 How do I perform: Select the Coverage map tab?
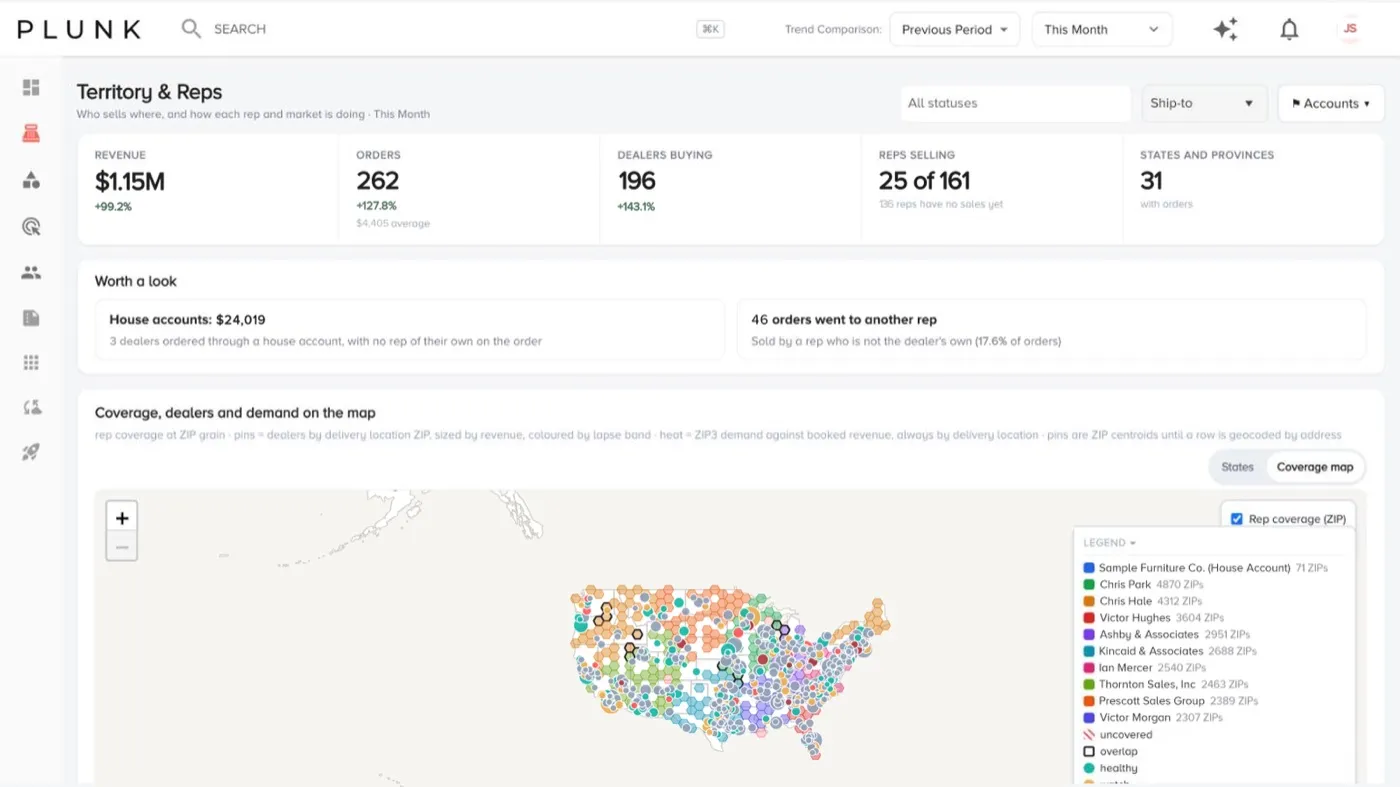[1315, 467]
